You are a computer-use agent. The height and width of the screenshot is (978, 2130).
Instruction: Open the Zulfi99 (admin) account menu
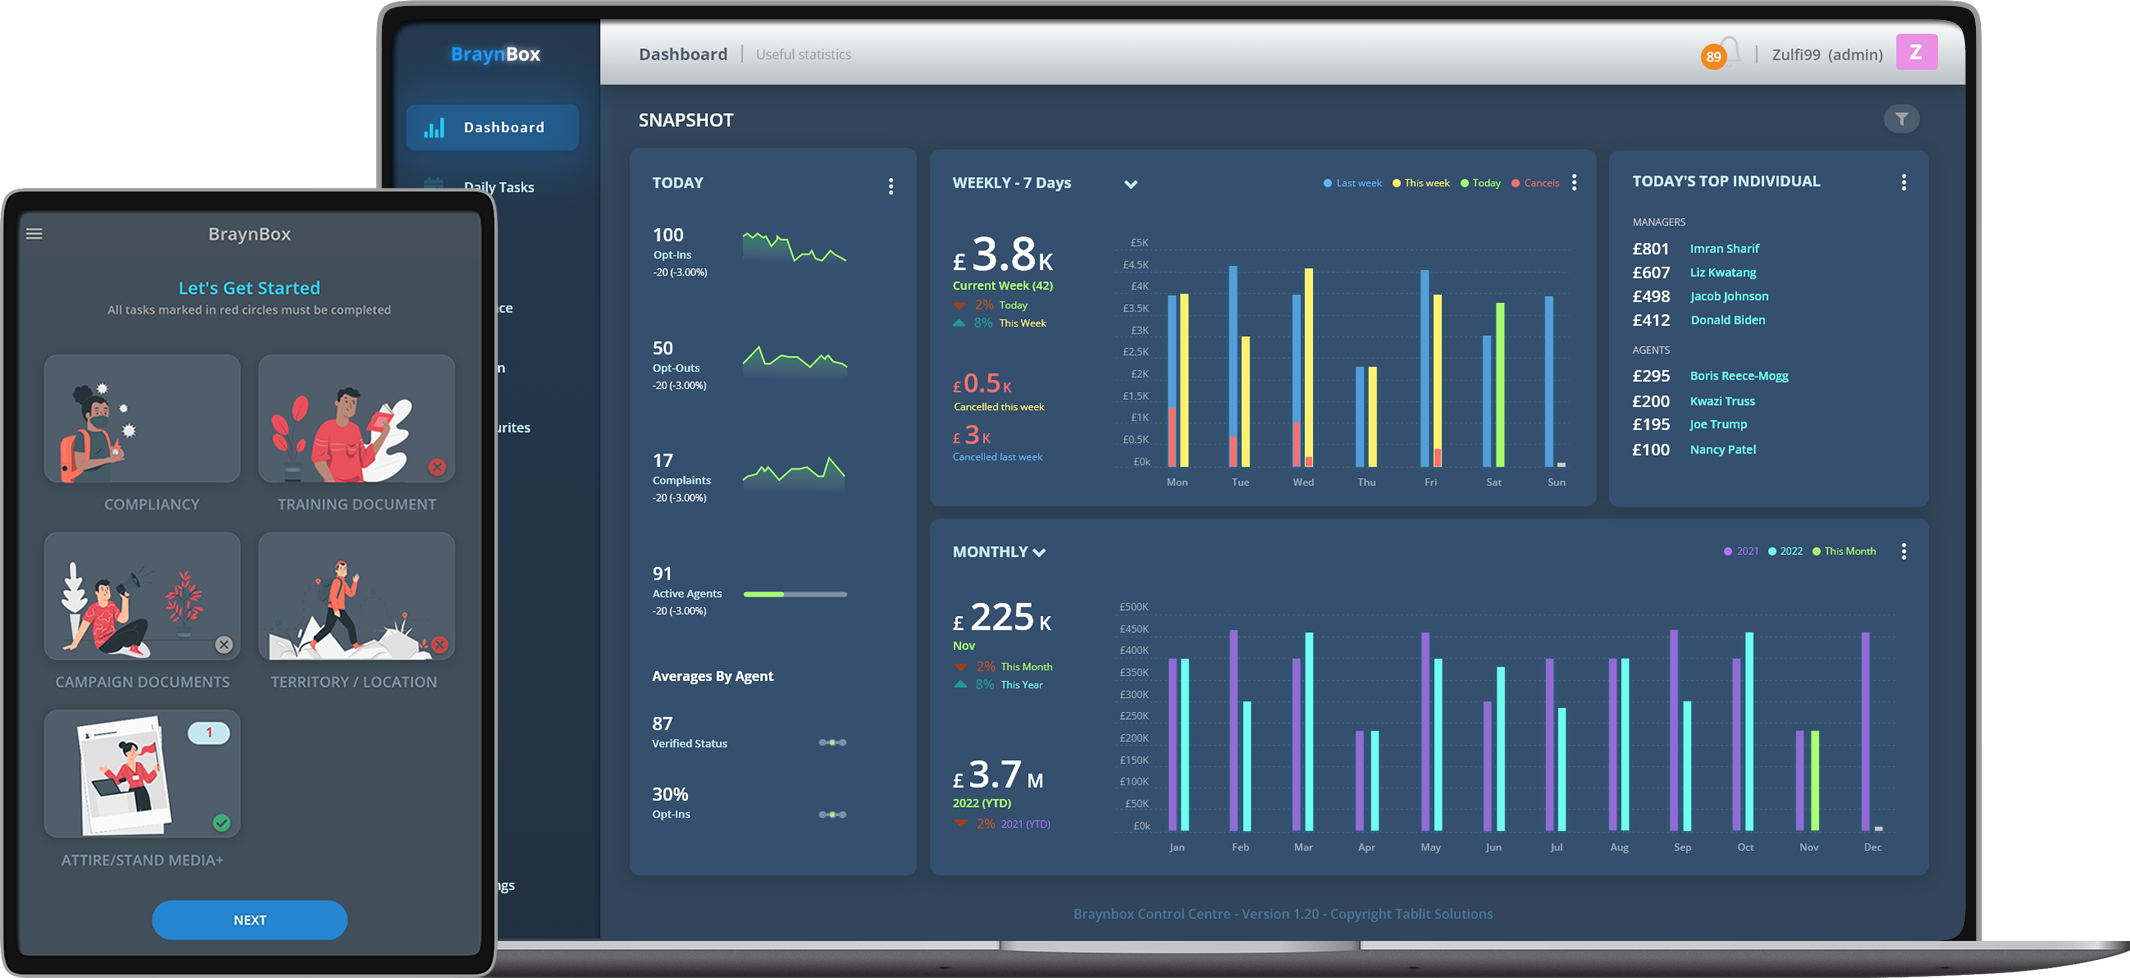[x=1826, y=55]
